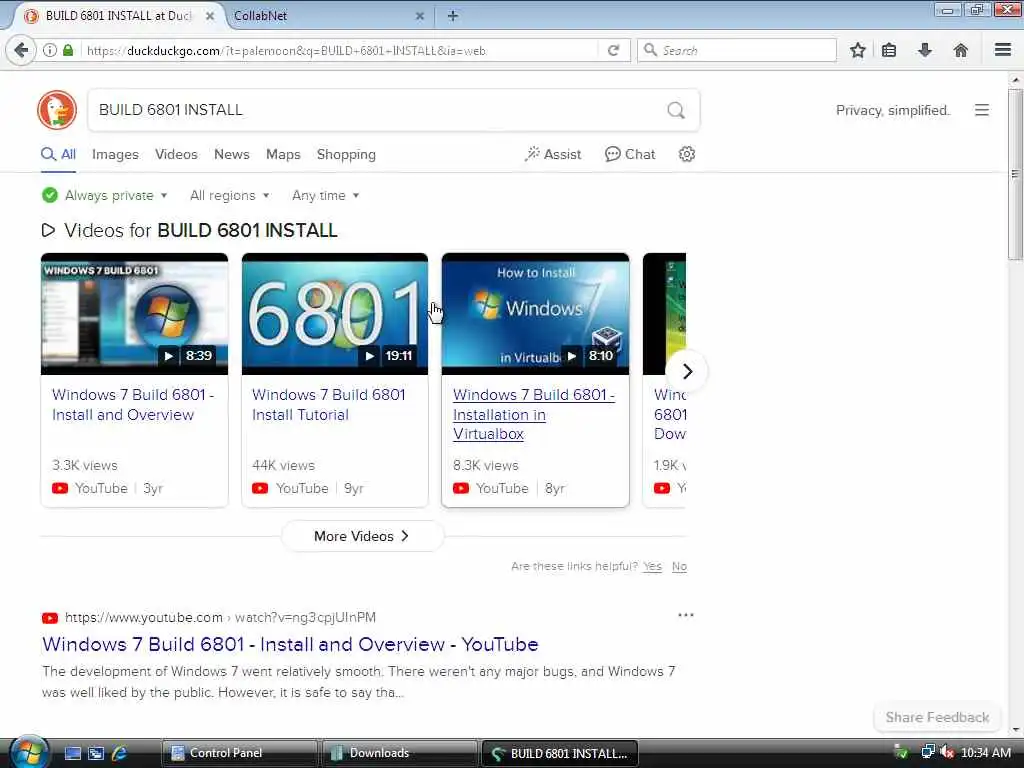Image resolution: width=1024 pixels, height=768 pixels.
Task: Open DuckDuckGo side menu icon
Action: pyautogui.click(x=982, y=110)
